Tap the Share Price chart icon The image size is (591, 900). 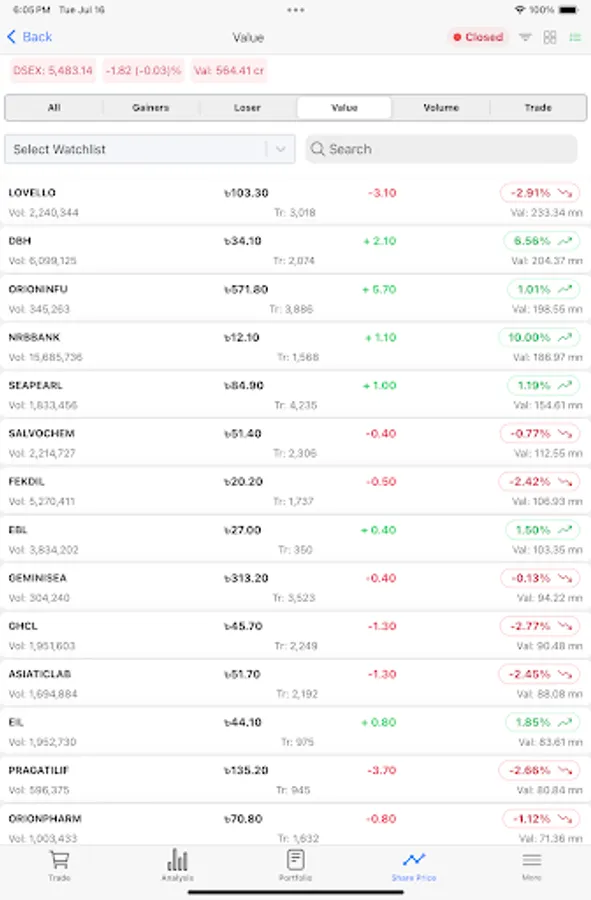(x=413, y=860)
